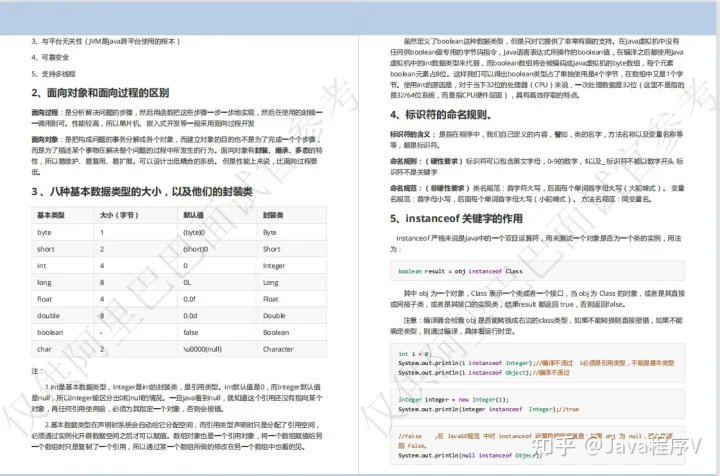720x476 pixels.
Task: Click the heading "5、instanceof 关键字的作用"
Action: [x=456, y=218]
